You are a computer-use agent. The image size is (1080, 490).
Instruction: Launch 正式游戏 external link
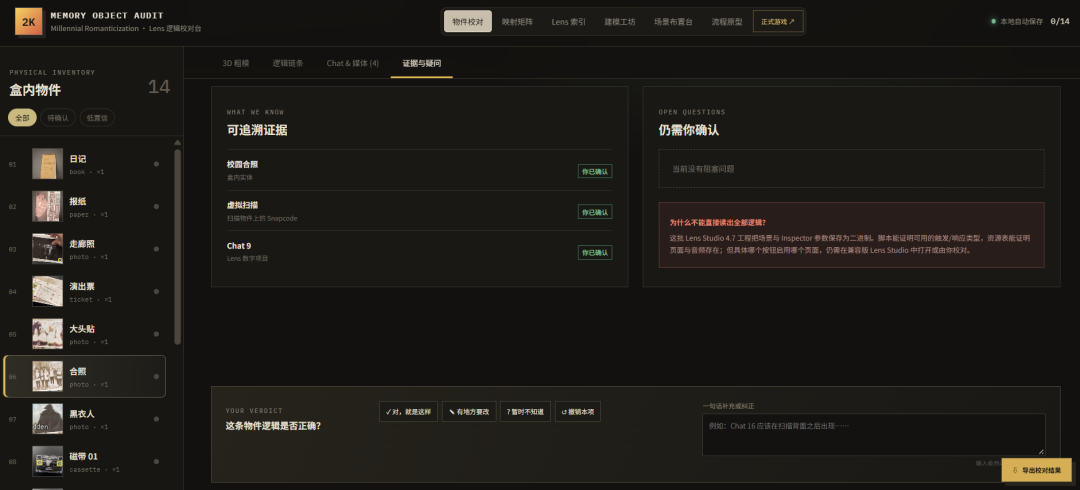pos(778,21)
